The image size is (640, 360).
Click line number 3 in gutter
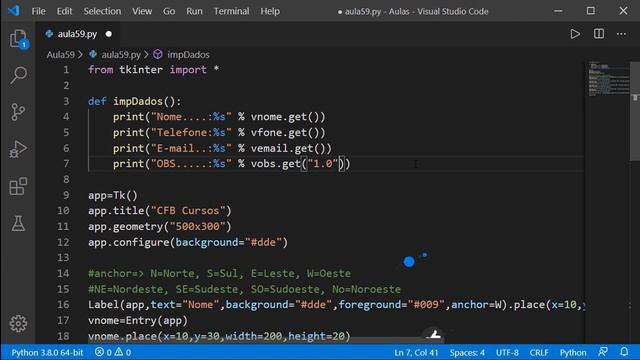click(x=66, y=101)
